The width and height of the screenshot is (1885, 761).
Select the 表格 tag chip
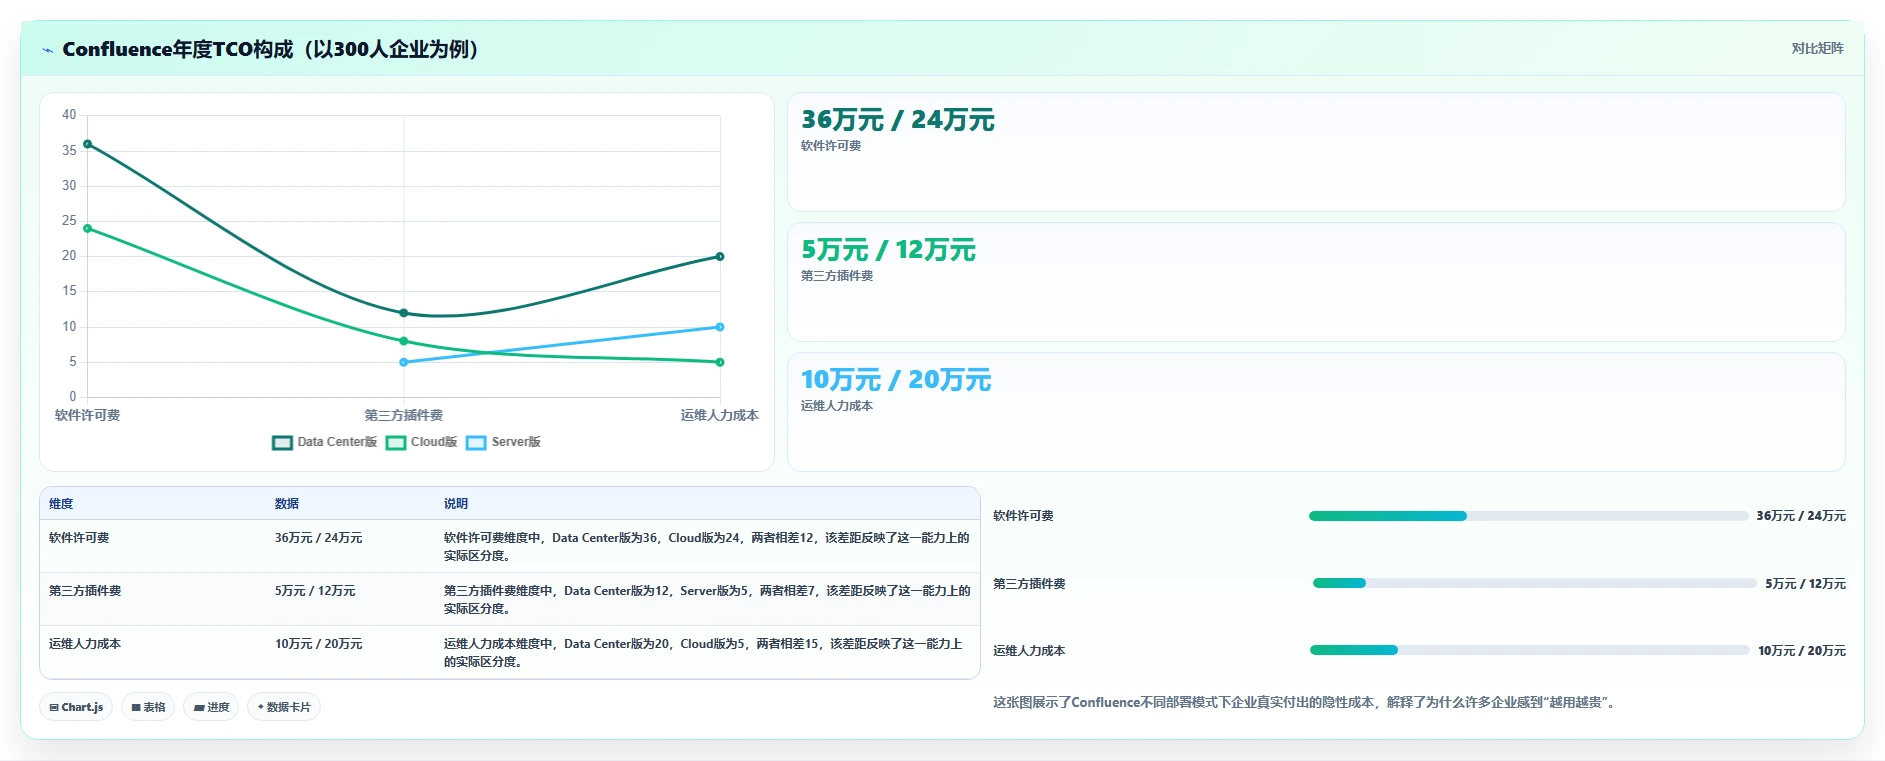point(148,707)
